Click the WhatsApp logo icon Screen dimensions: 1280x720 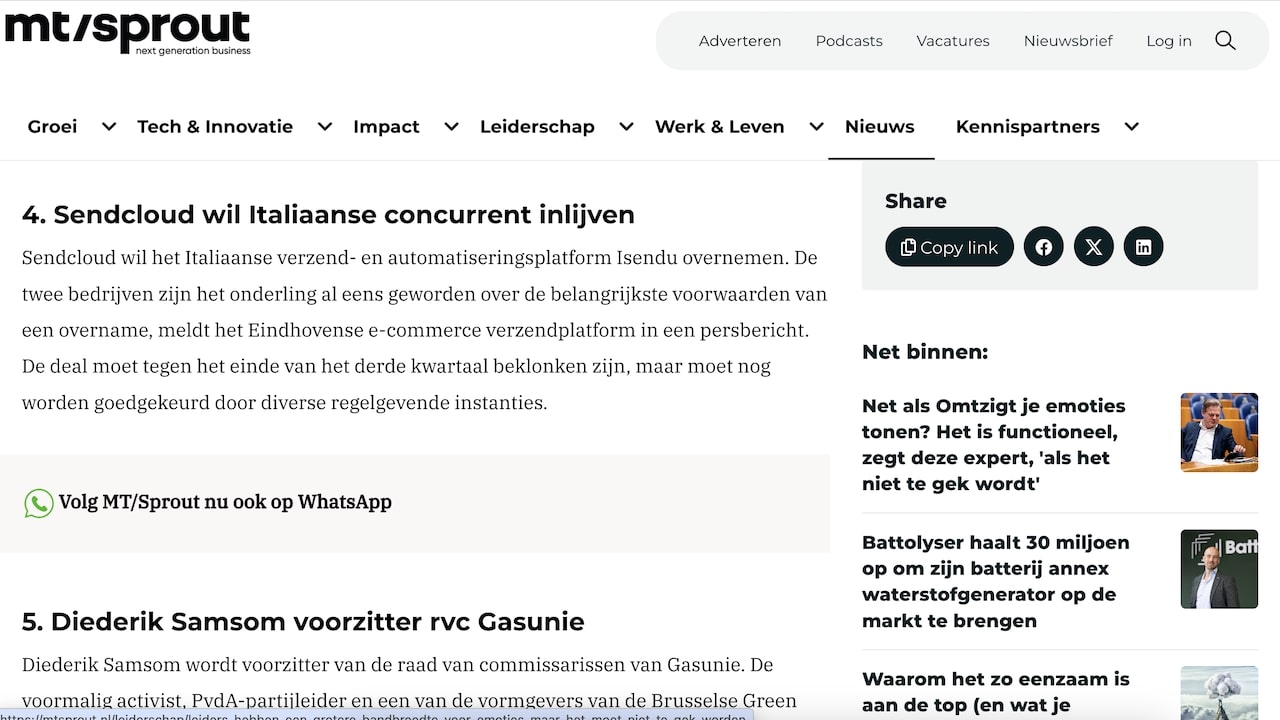click(39, 503)
